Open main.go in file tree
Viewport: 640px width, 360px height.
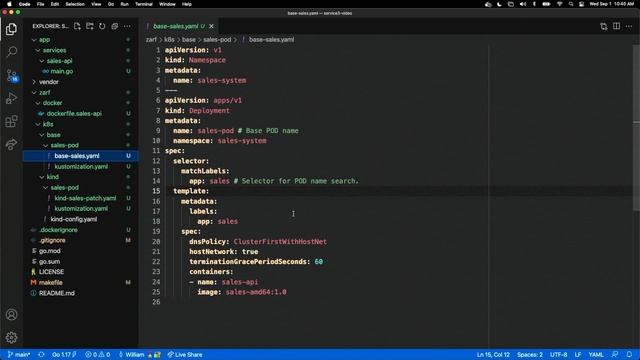62,71
